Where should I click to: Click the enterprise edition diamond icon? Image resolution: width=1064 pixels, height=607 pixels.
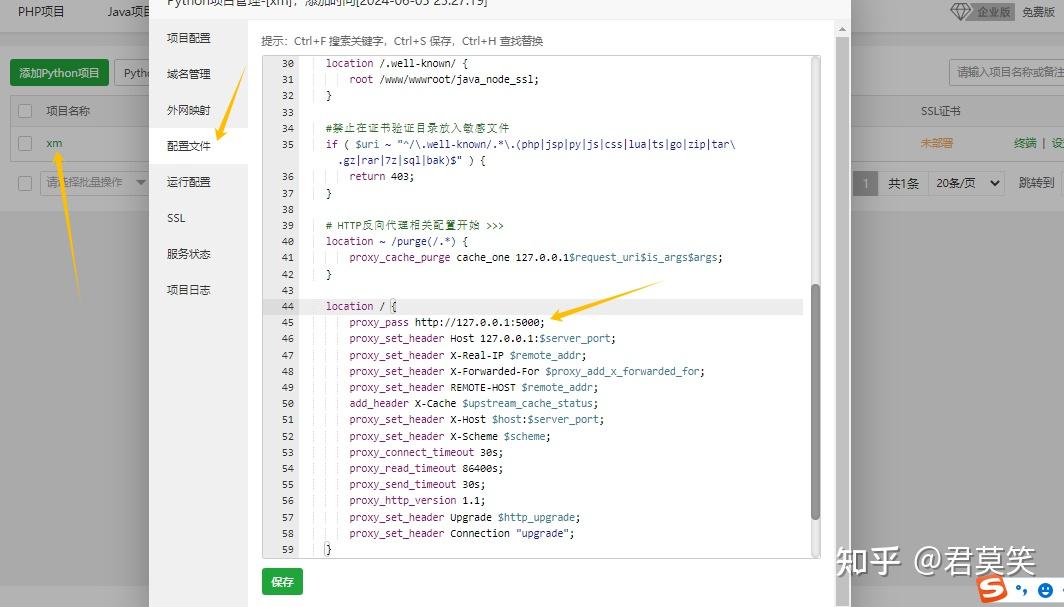tap(957, 9)
